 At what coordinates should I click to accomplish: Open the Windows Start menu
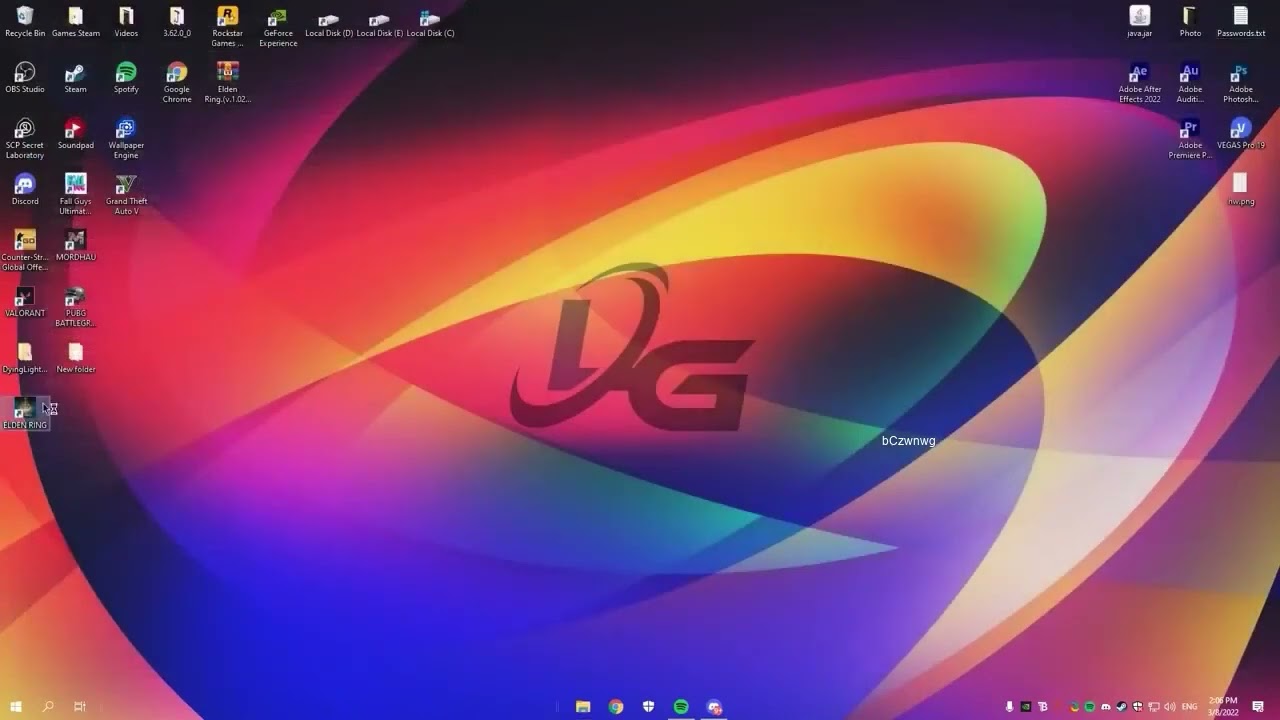(16, 707)
